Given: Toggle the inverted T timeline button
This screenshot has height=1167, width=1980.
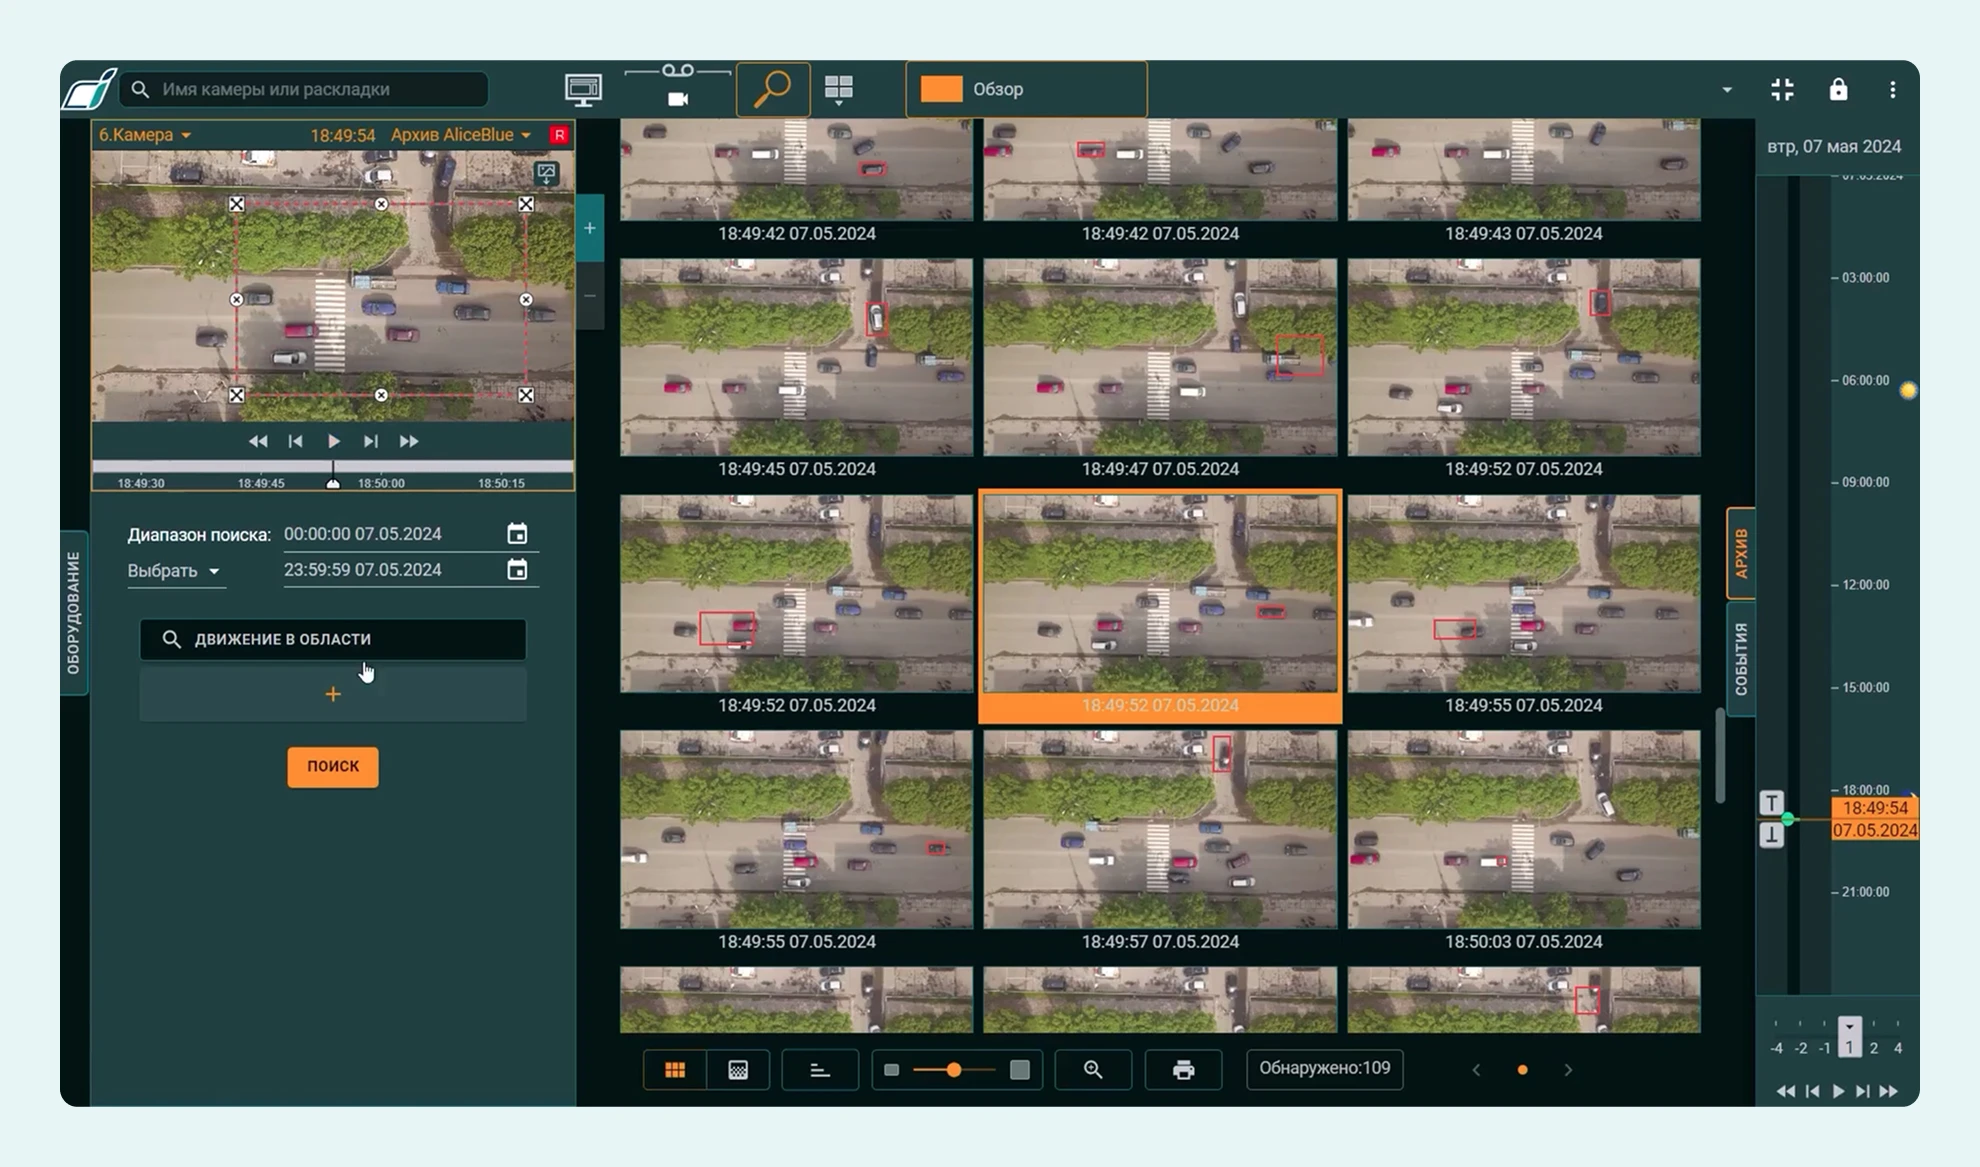Looking at the screenshot, I should point(1771,835).
